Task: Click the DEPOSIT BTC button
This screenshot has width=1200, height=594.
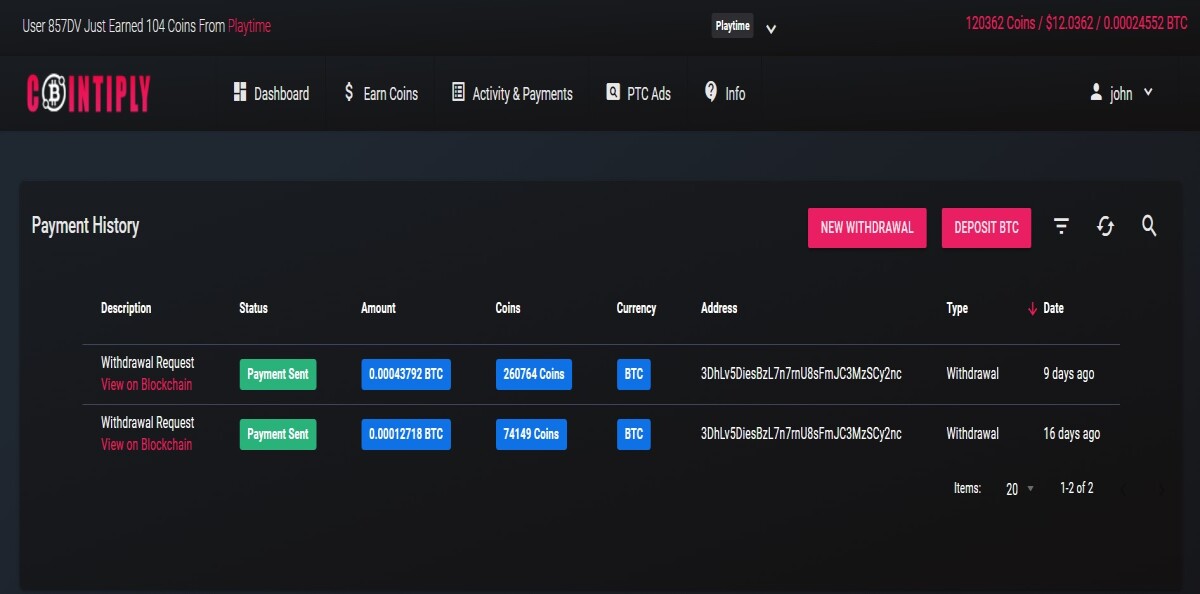Action: [986, 228]
